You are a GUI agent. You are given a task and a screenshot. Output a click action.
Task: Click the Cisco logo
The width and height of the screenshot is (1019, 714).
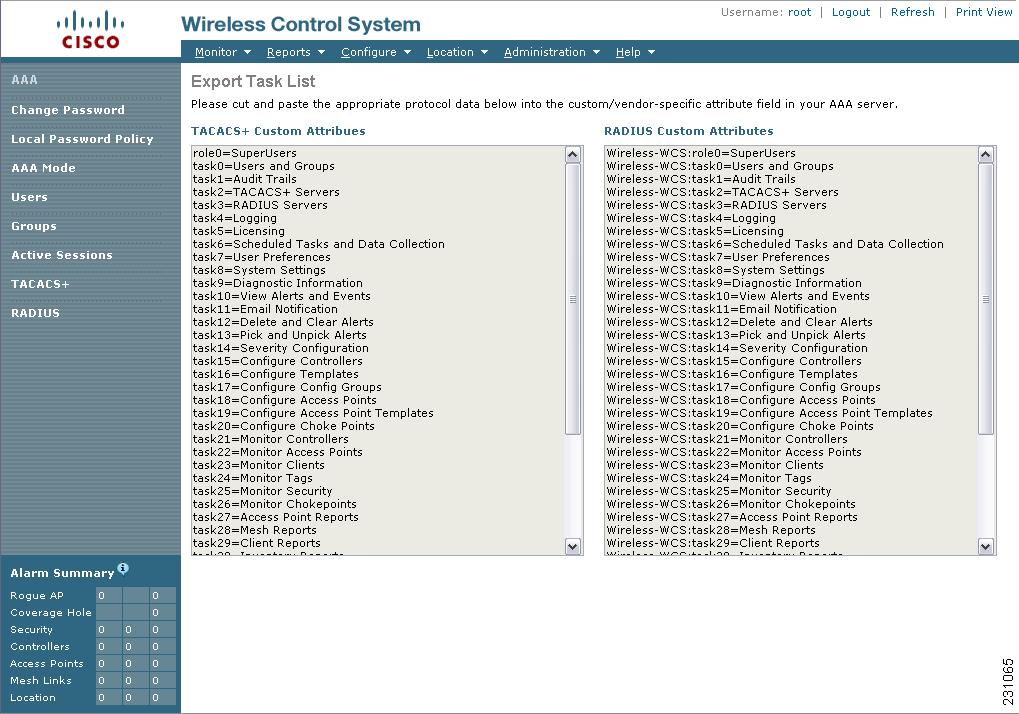click(90, 30)
